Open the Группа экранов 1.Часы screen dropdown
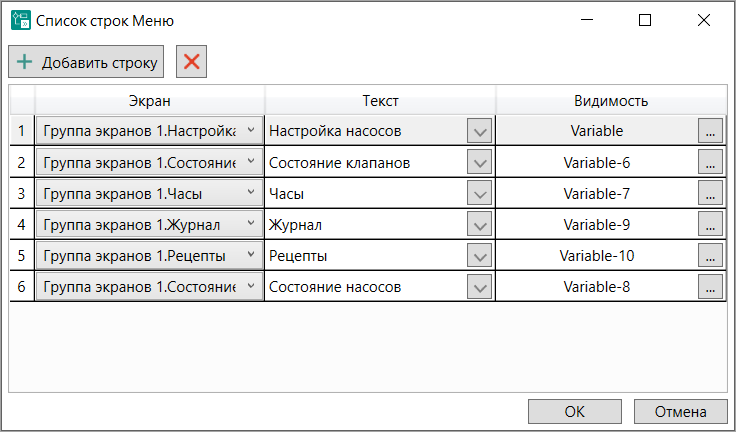Viewport: 736px width, 432px height. click(x=249, y=193)
